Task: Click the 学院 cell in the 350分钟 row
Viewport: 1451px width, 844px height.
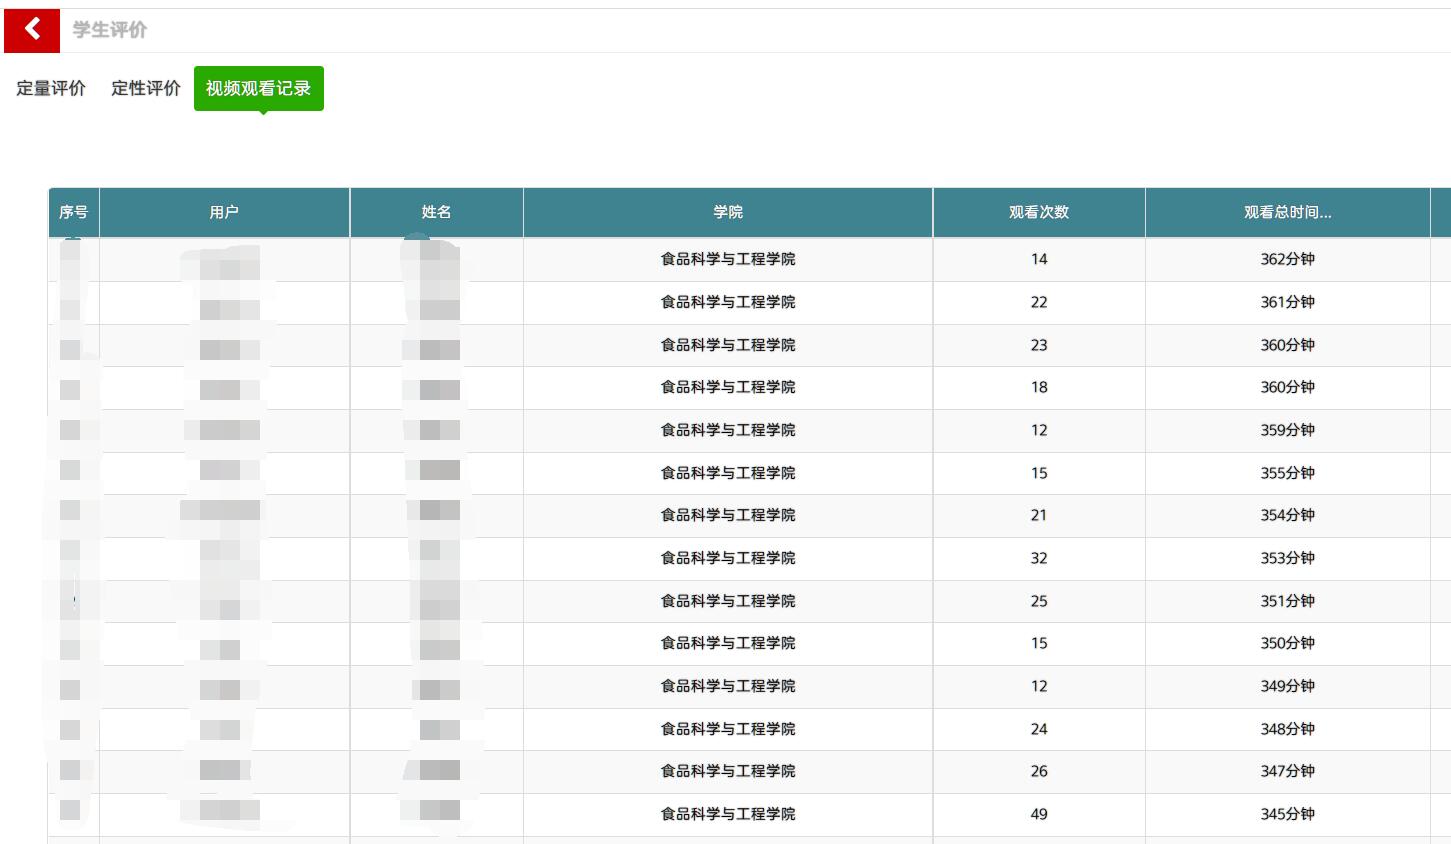Action: pos(728,643)
